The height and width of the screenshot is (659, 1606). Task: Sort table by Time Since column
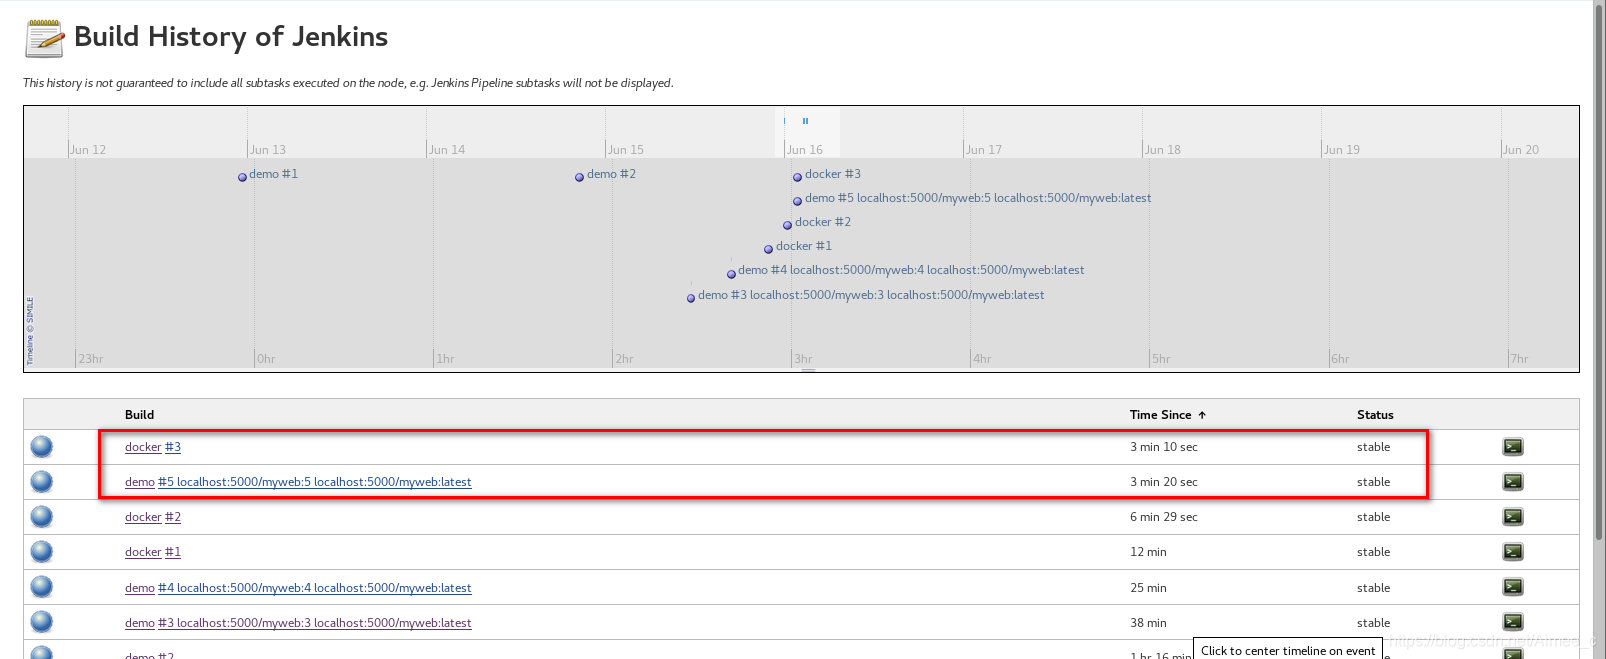pyautogui.click(x=1167, y=415)
